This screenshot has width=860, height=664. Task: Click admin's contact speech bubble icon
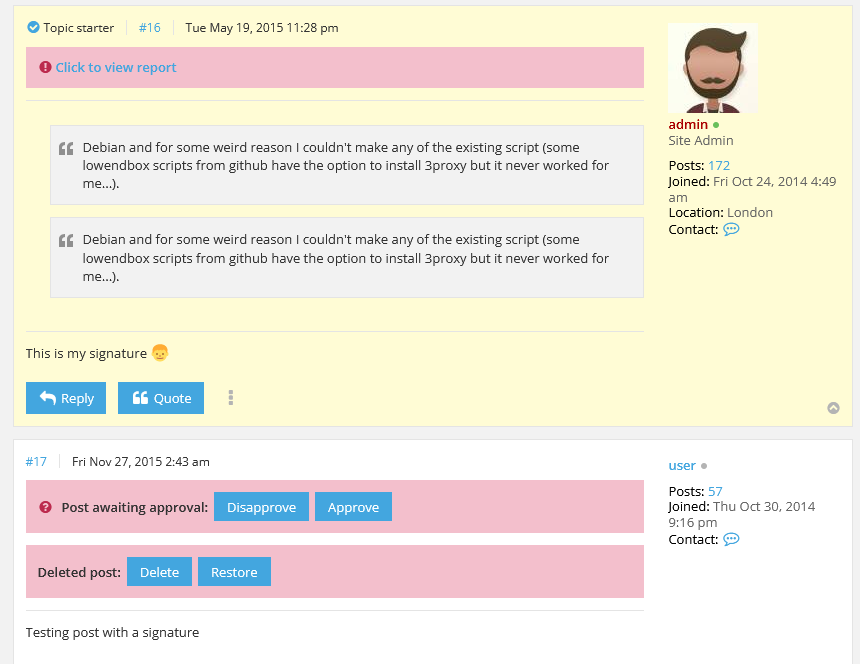click(x=731, y=229)
